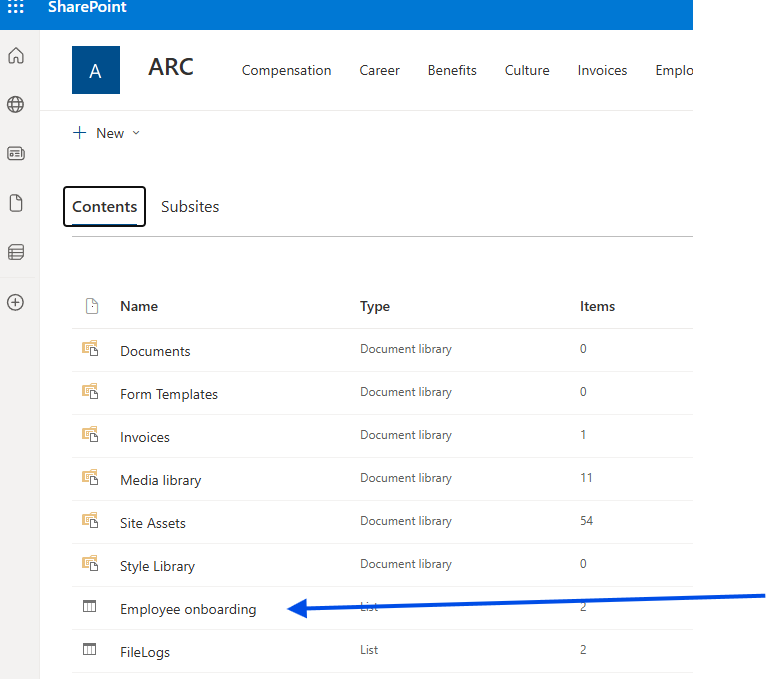Open My lists icon in sidebar
Image resolution: width=766 pixels, height=679 pixels.
tap(16, 252)
